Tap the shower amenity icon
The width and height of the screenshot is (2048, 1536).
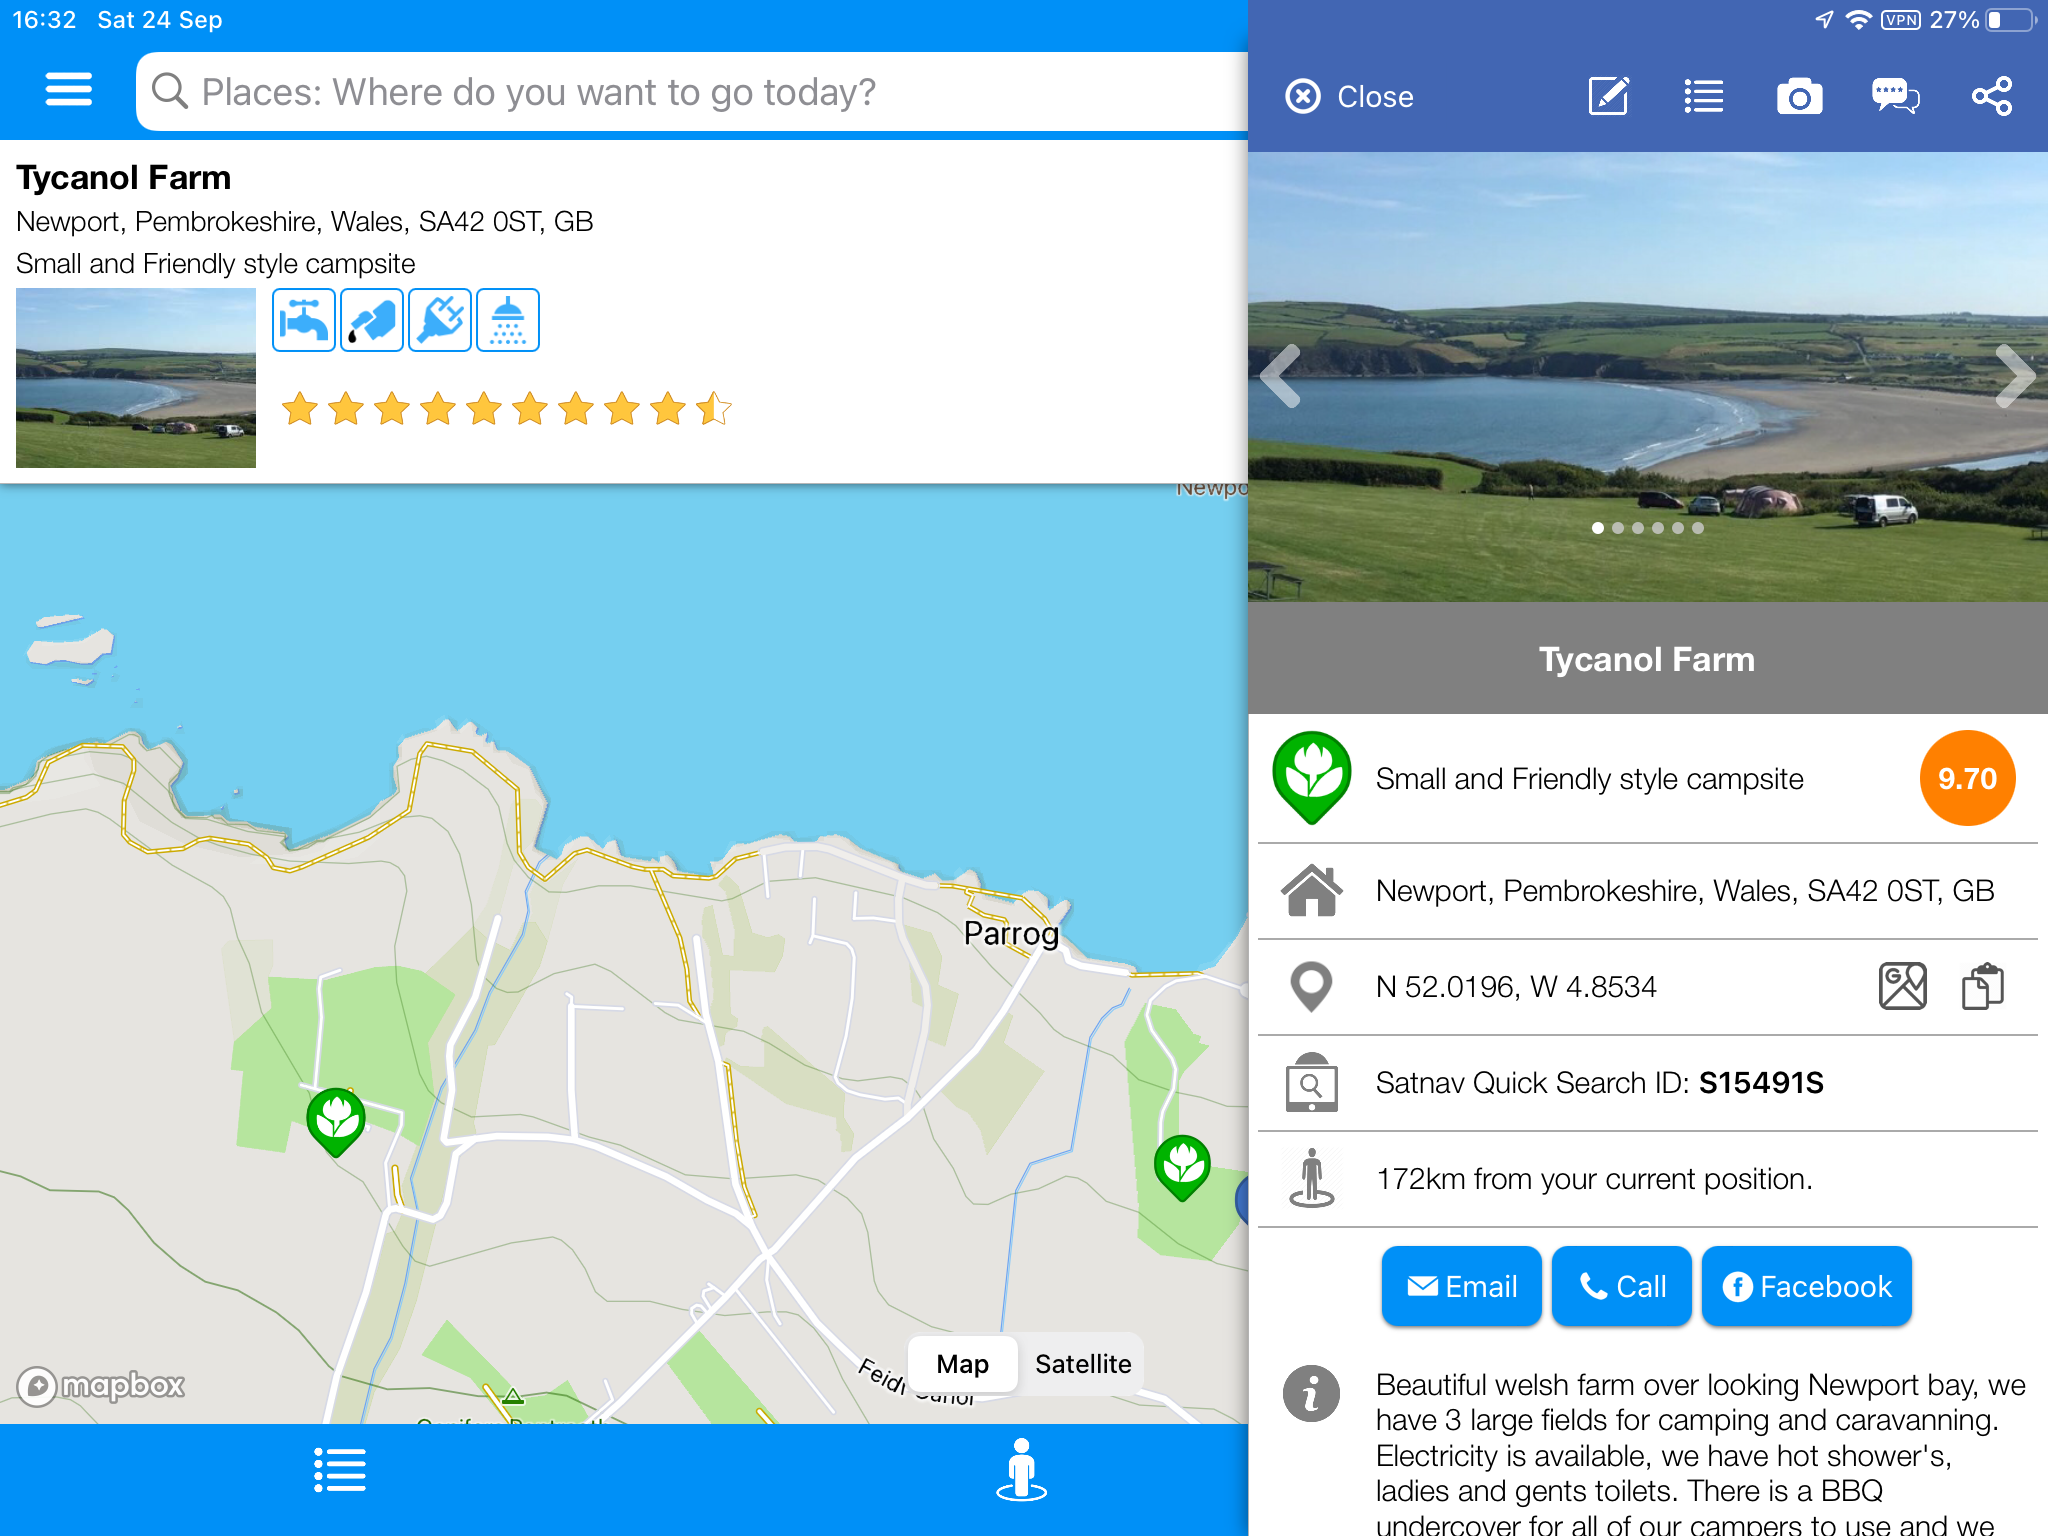point(508,320)
